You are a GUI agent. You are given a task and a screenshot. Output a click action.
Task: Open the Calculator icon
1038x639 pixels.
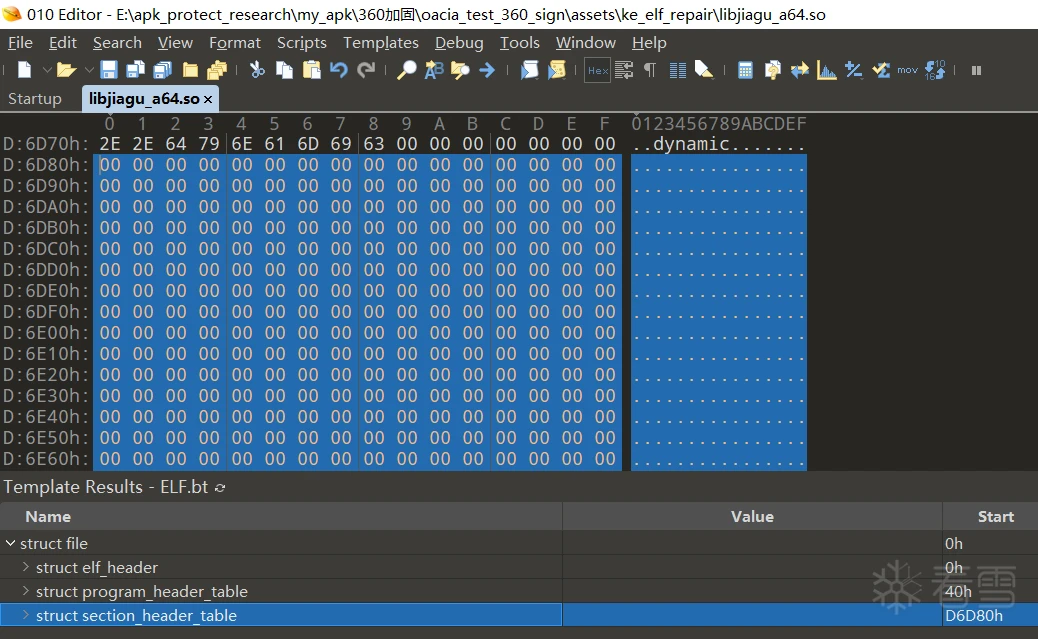coord(745,70)
